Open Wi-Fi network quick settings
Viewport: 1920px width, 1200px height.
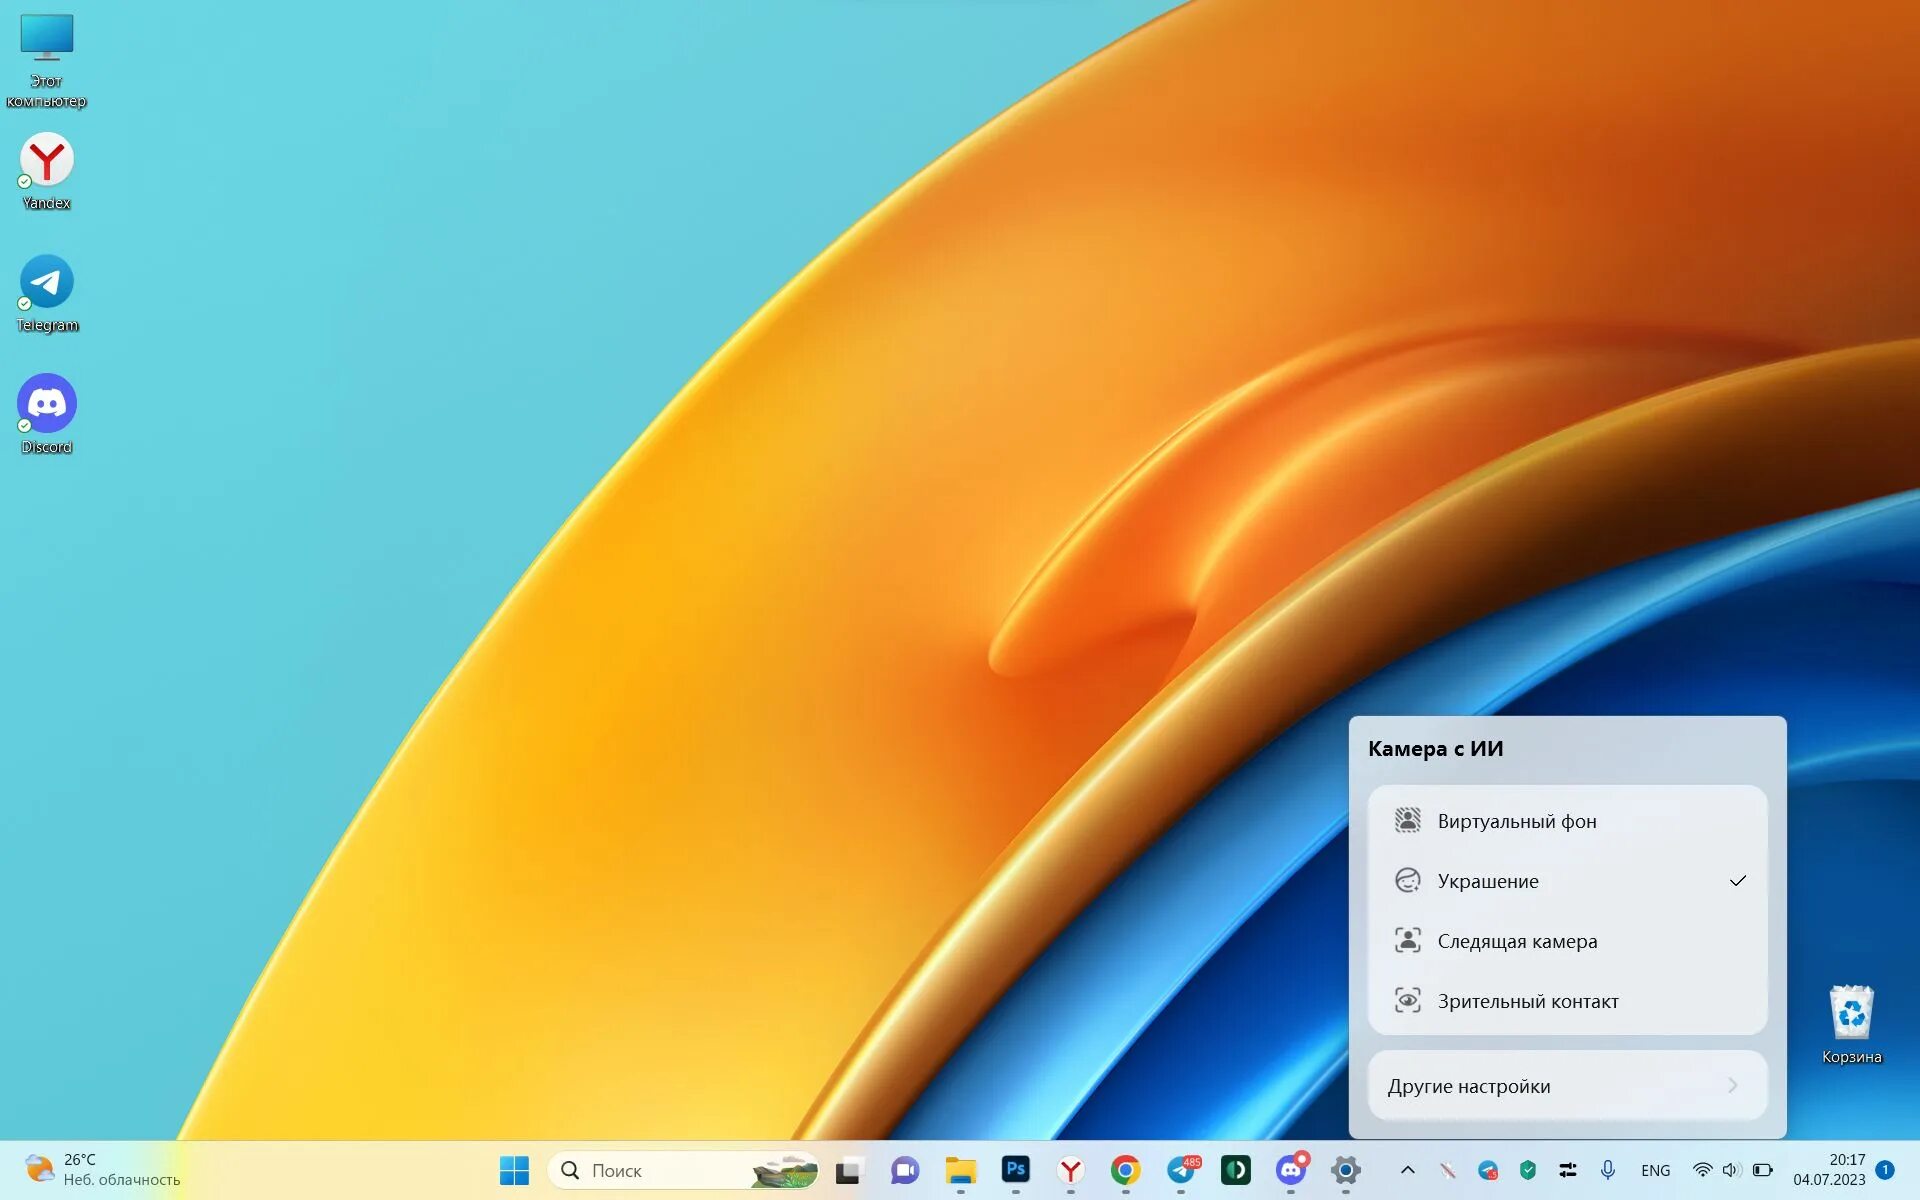coord(1702,1170)
